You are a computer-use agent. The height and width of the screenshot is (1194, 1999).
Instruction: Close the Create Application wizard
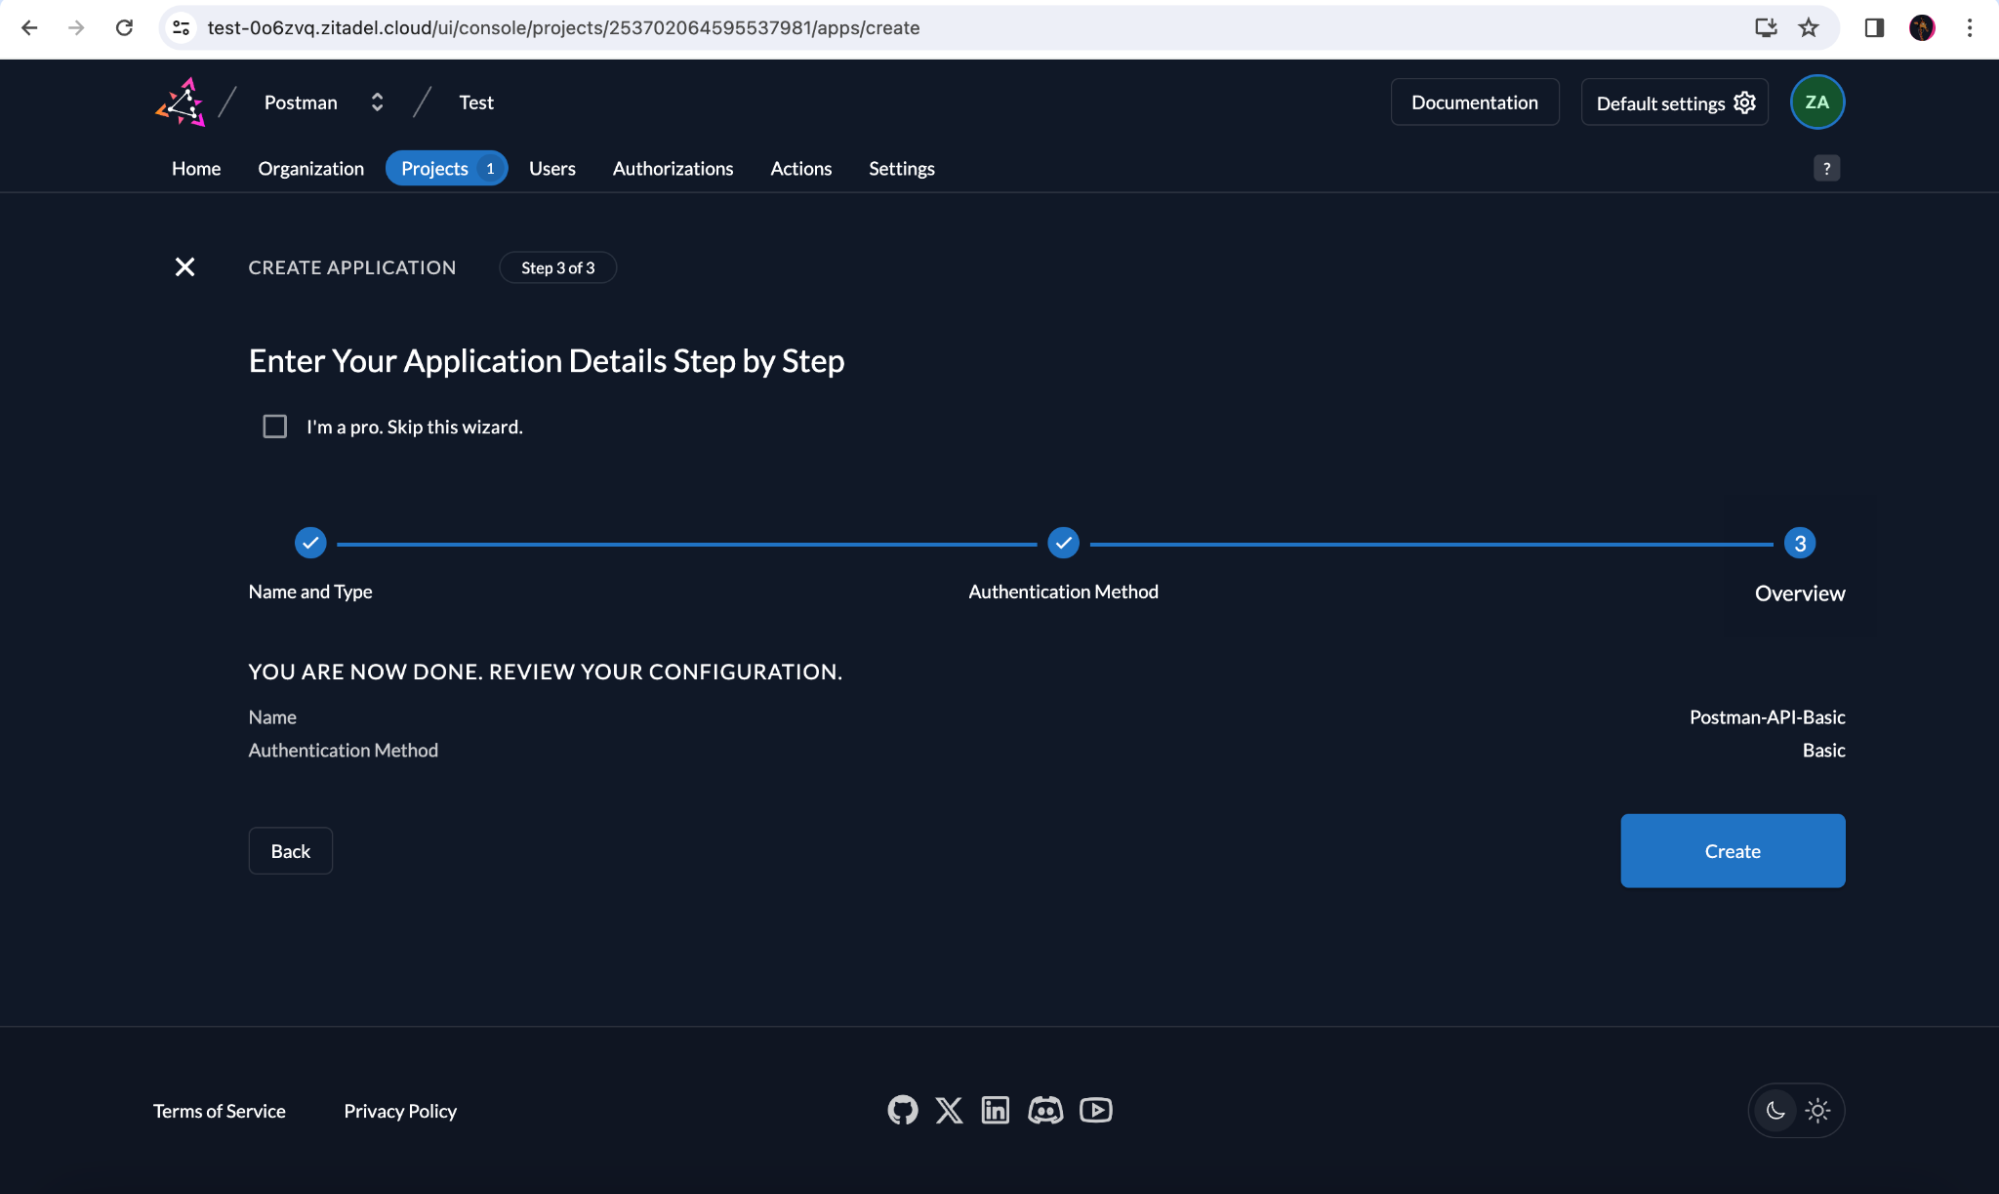click(185, 267)
